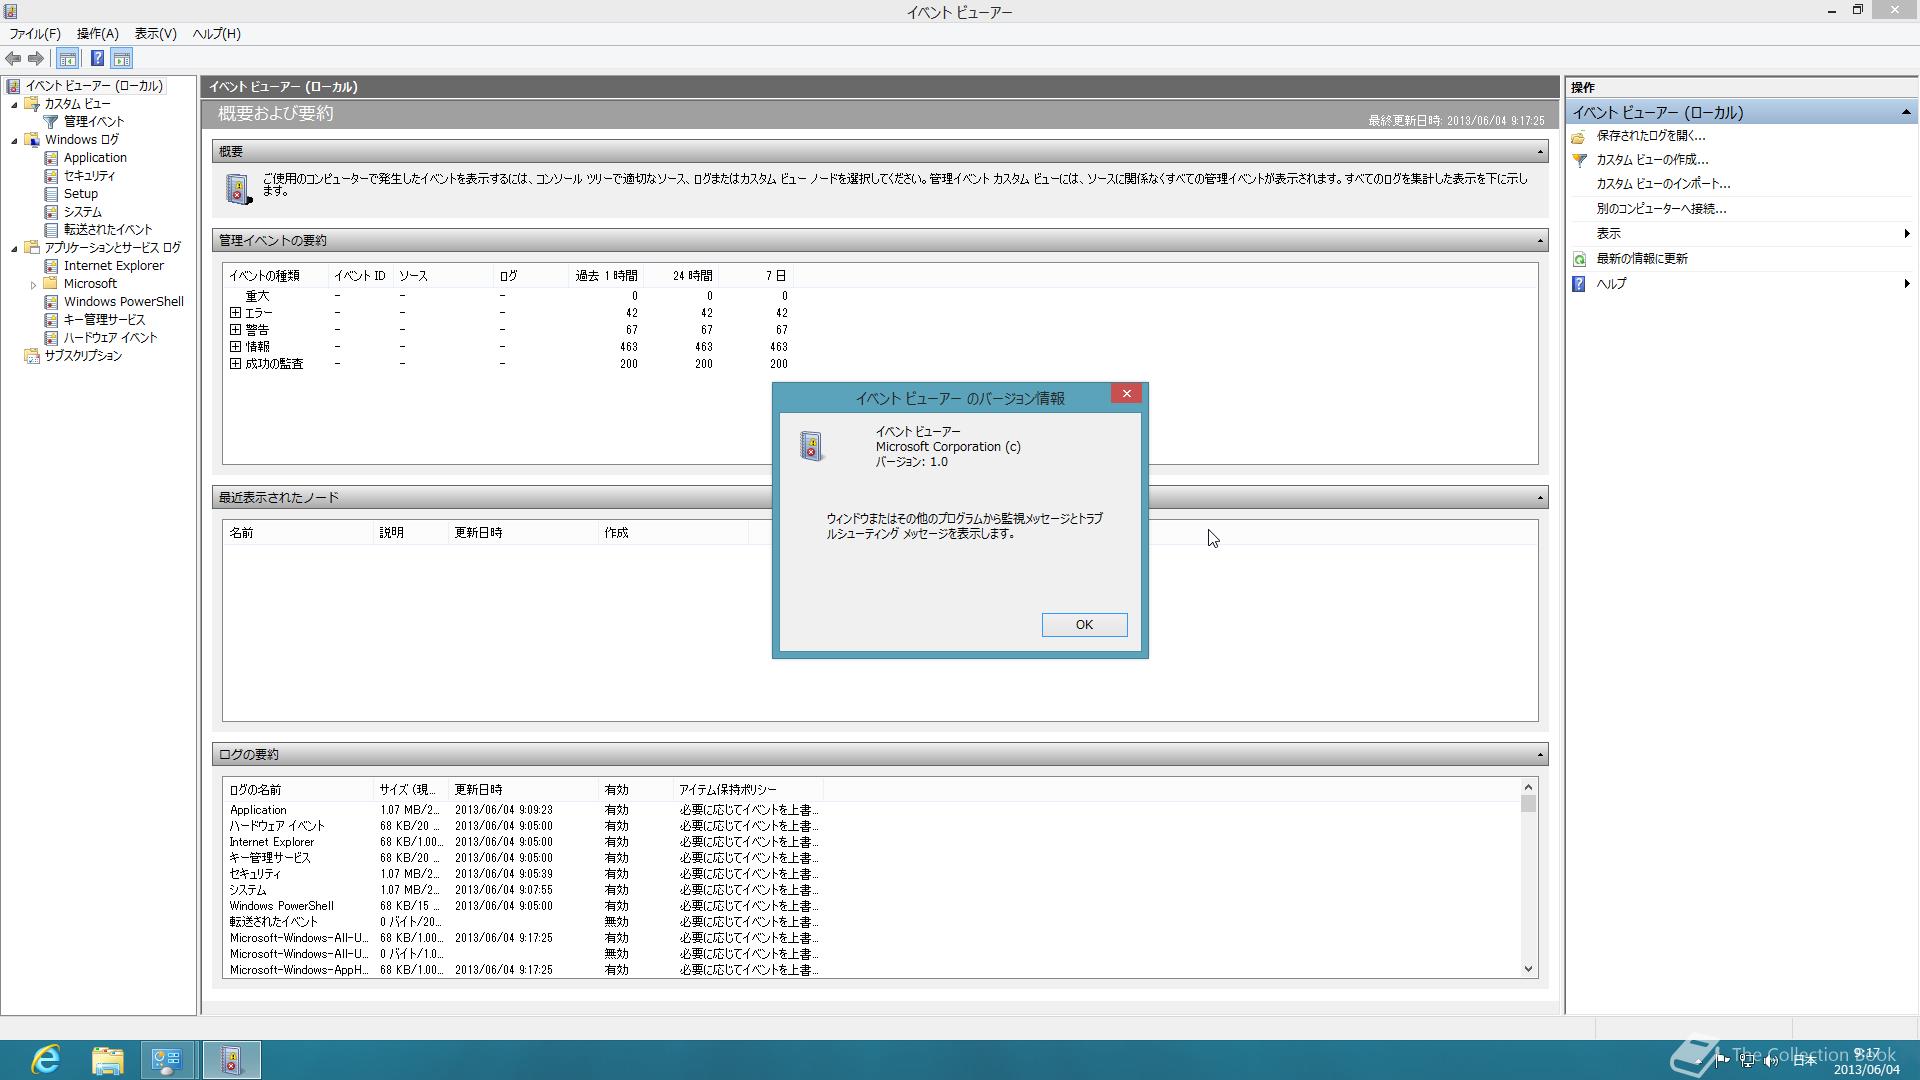Click the ログの名前 column header
The image size is (1920, 1080).
click(298, 790)
